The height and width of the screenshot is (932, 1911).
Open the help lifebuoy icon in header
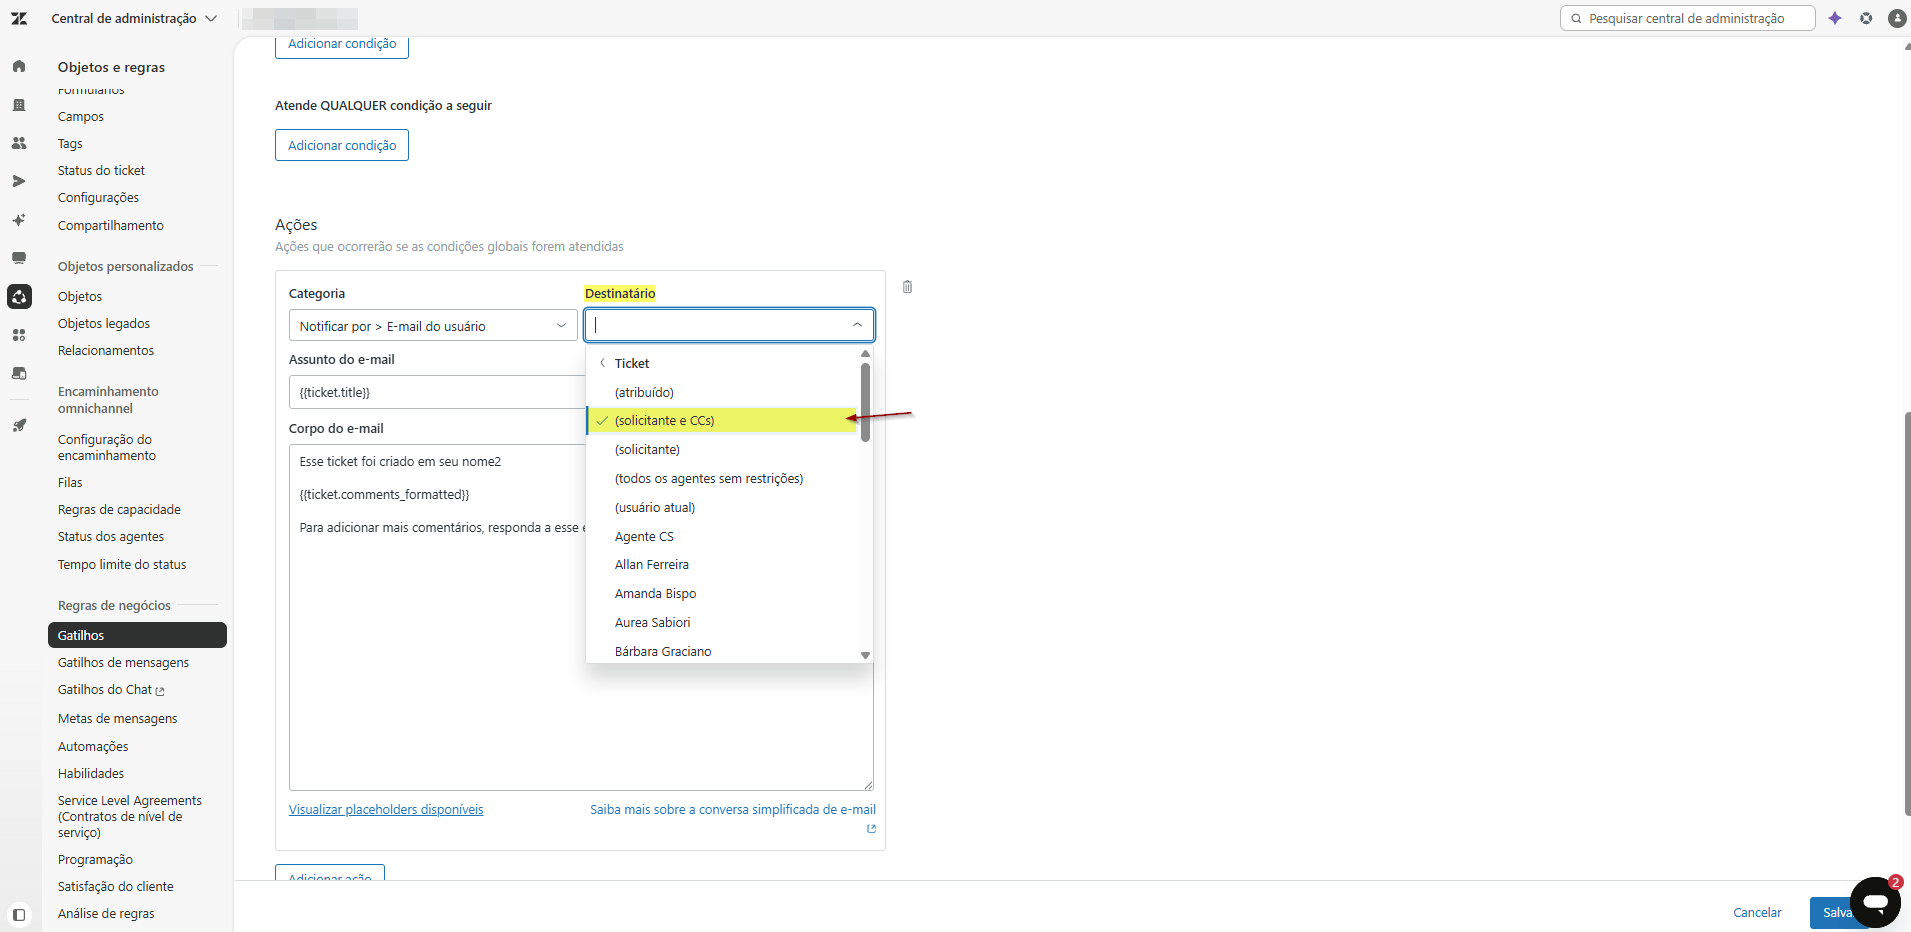[1866, 18]
